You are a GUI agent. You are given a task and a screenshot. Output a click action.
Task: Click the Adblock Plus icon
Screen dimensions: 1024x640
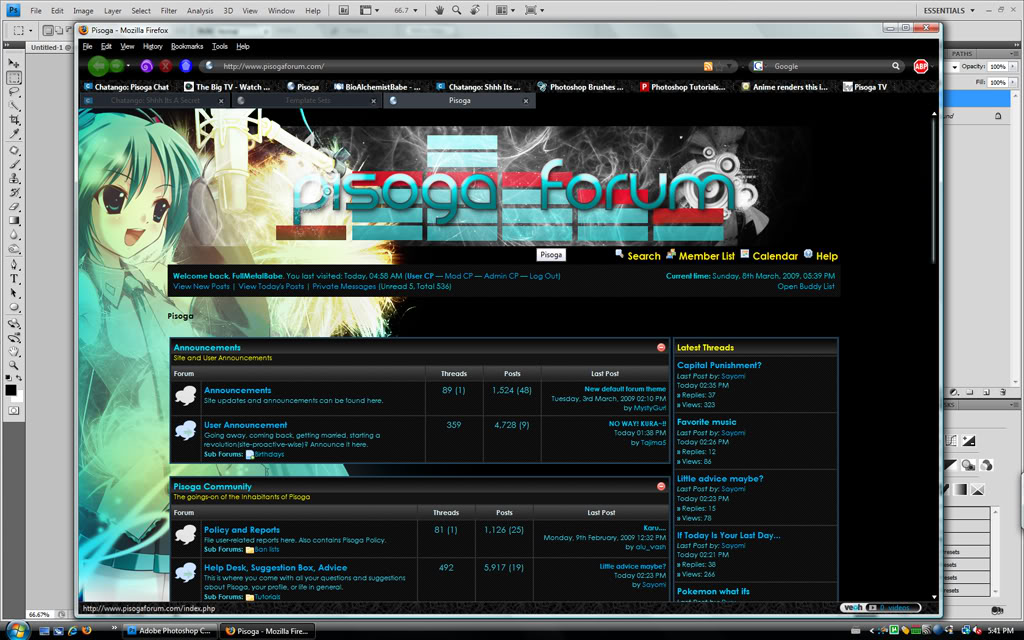click(x=921, y=66)
